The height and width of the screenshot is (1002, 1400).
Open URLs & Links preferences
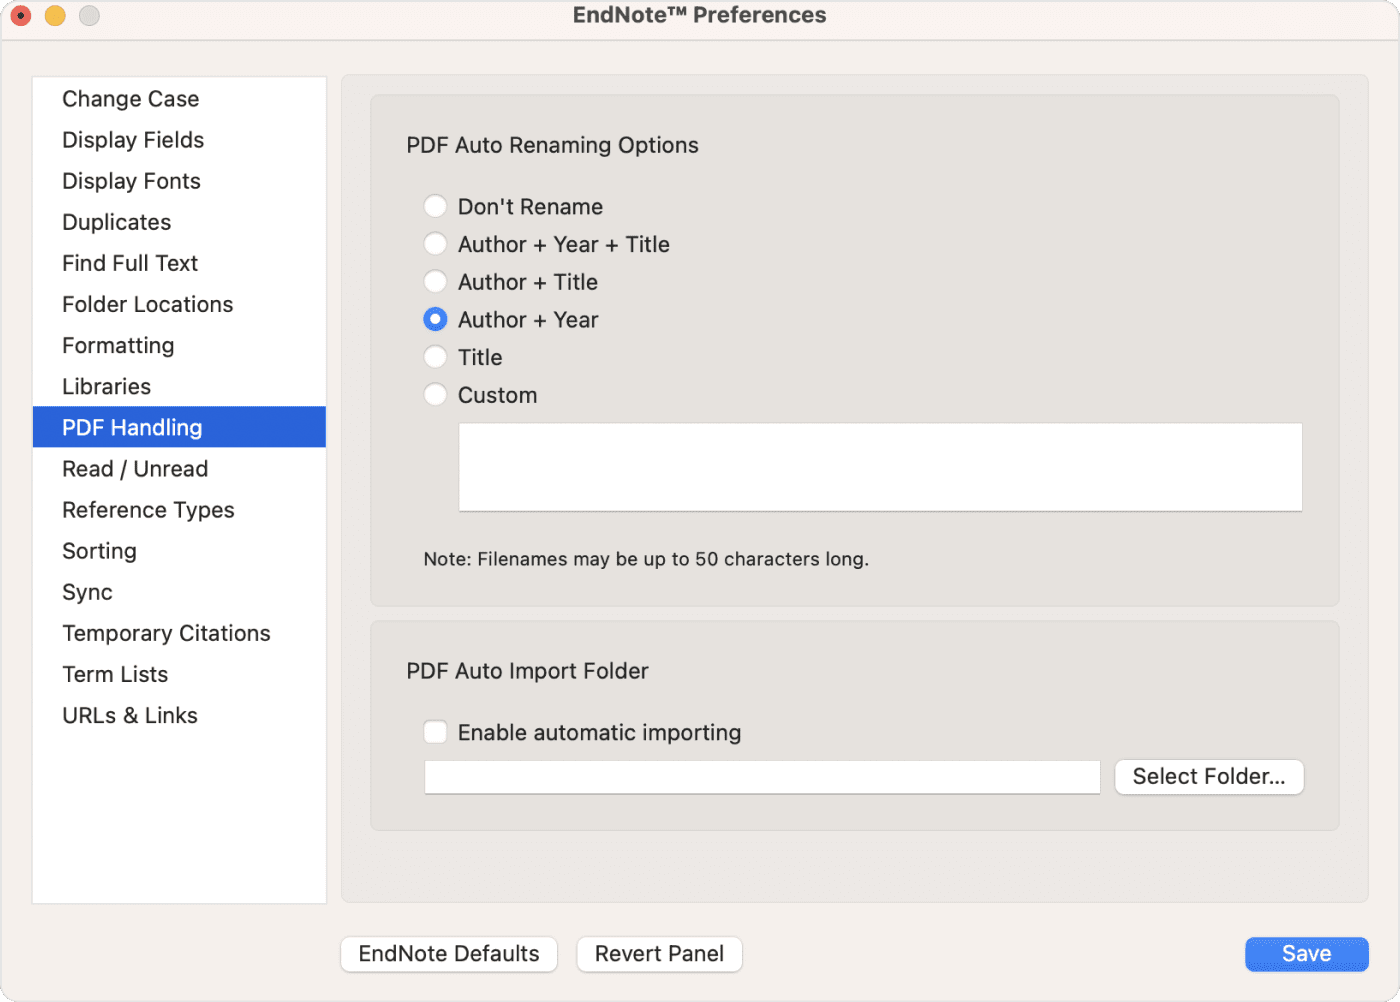point(129,715)
